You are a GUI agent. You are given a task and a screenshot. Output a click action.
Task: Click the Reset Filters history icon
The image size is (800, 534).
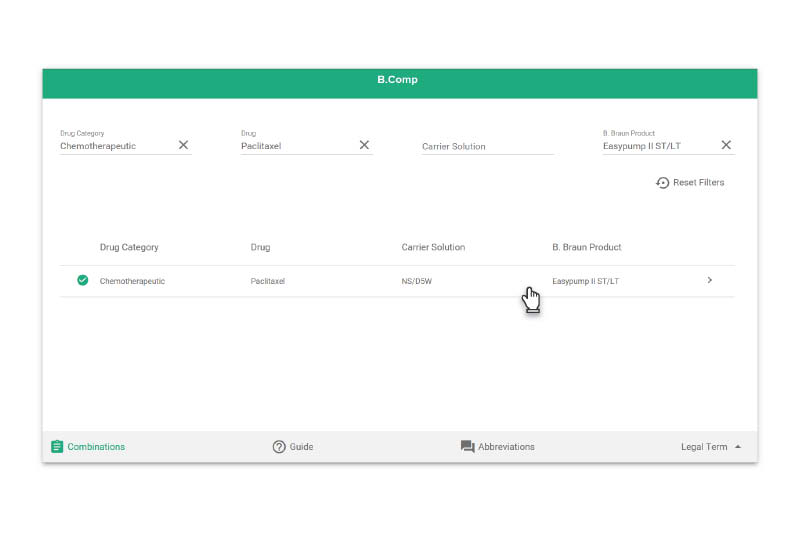(662, 183)
